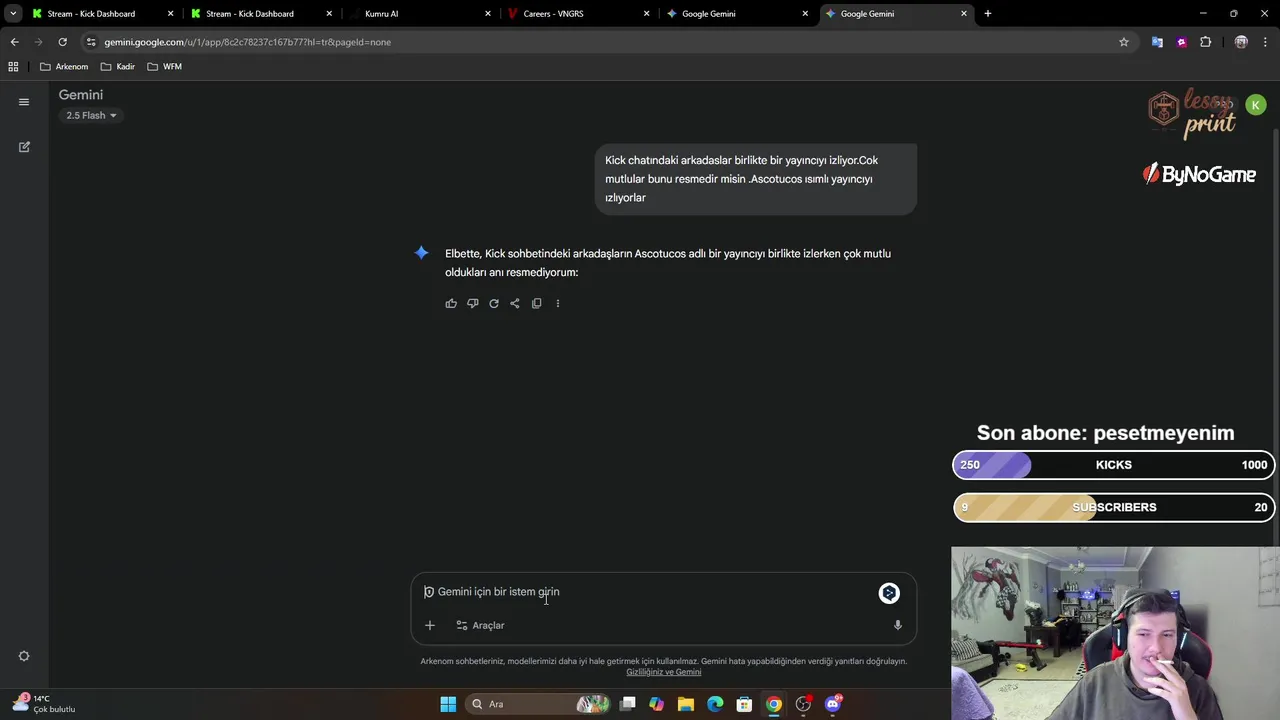Activate the microphone voice input
This screenshot has height=720, width=1280.
pyautogui.click(x=897, y=625)
